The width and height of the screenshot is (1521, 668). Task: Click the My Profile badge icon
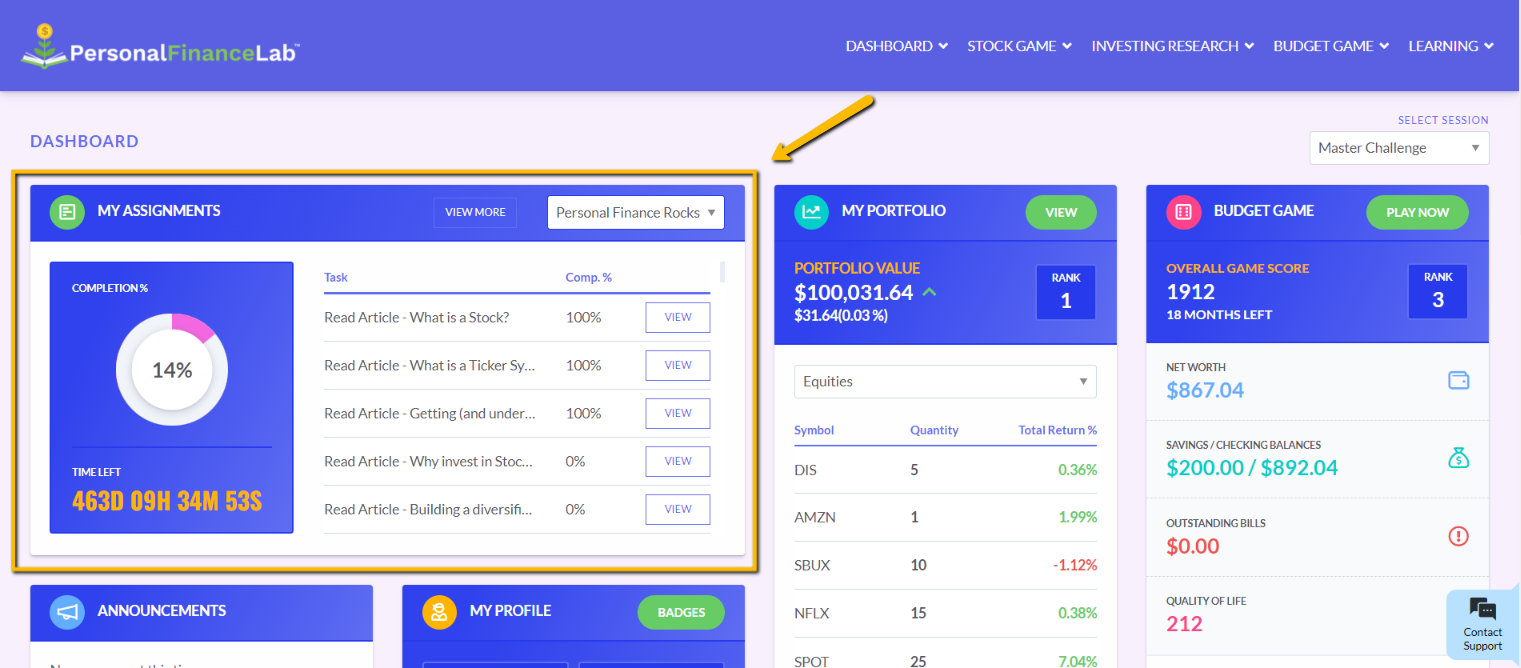pos(439,612)
